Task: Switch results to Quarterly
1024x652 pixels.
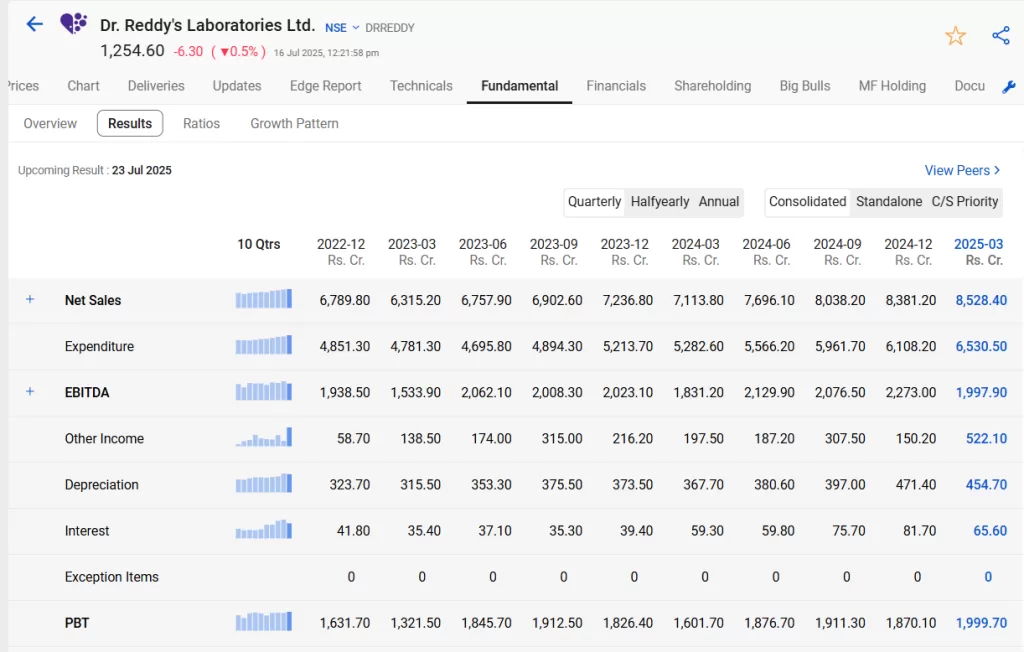Action: (x=594, y=201)
